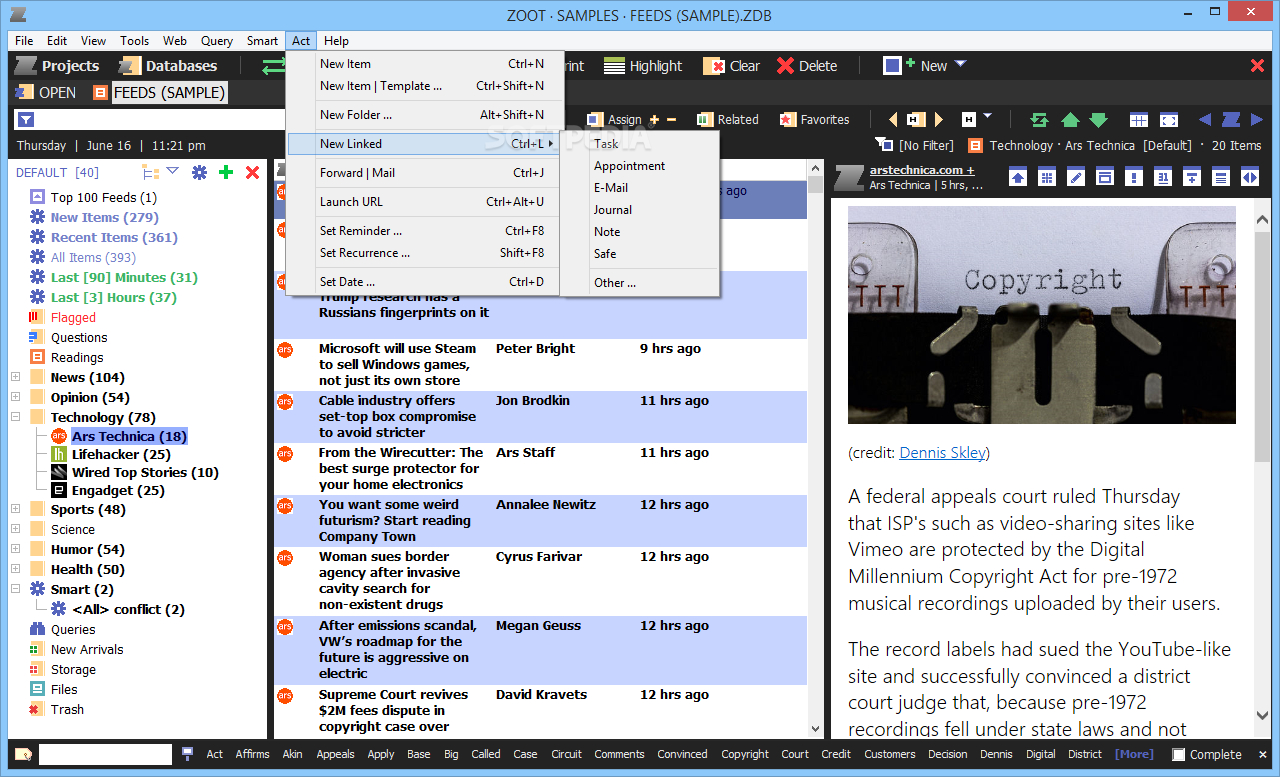Click the left-right arrows icon in reader pane

(1250, 177)
